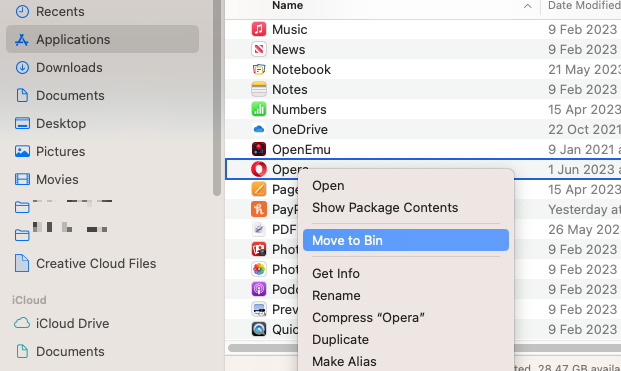Click the OneDrive cloud icon
621x371 pixels.
(x=259, y=129)
